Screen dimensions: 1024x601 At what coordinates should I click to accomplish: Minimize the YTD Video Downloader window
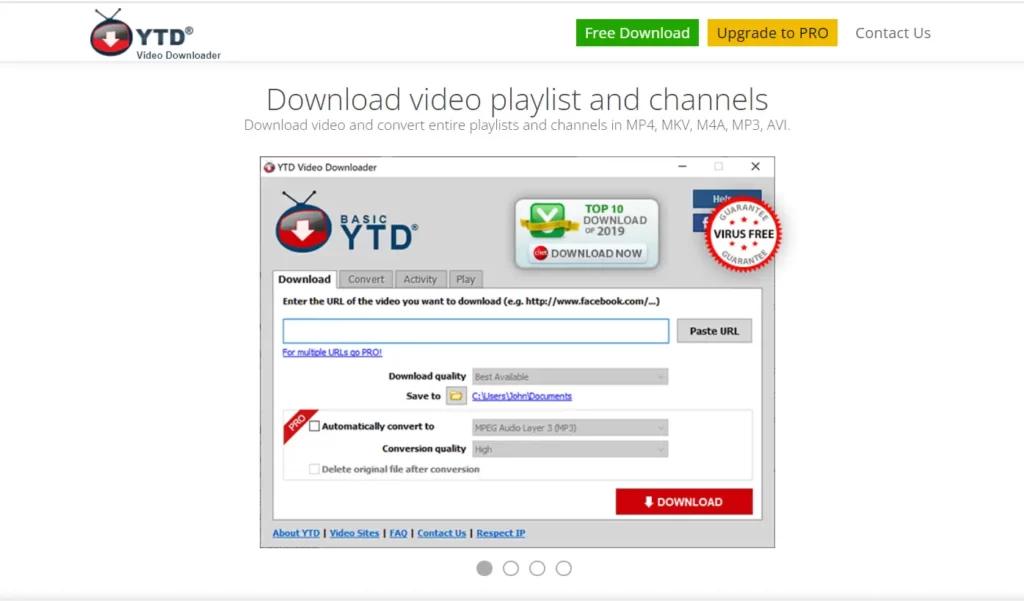pyautogui.click(x=682, y=167)
